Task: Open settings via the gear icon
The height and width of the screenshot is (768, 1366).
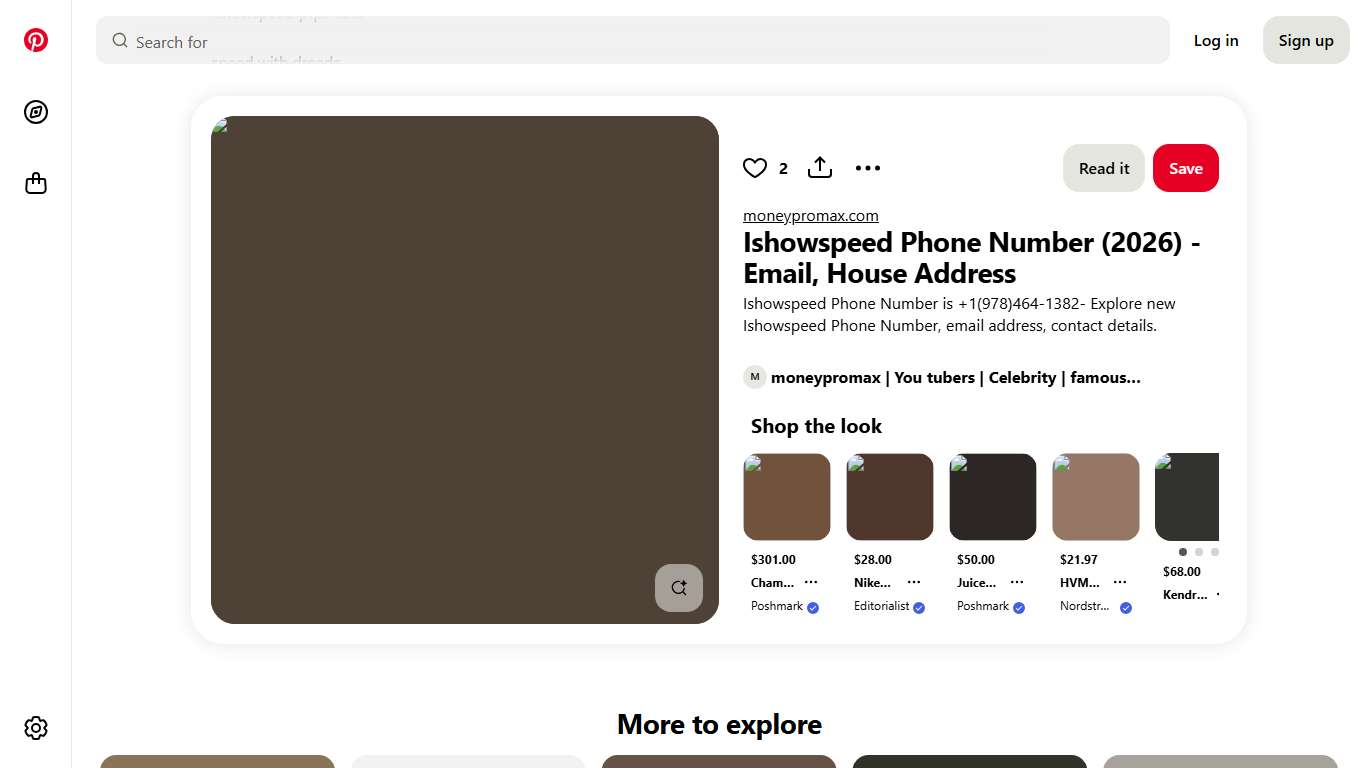Action: point(36,727)
